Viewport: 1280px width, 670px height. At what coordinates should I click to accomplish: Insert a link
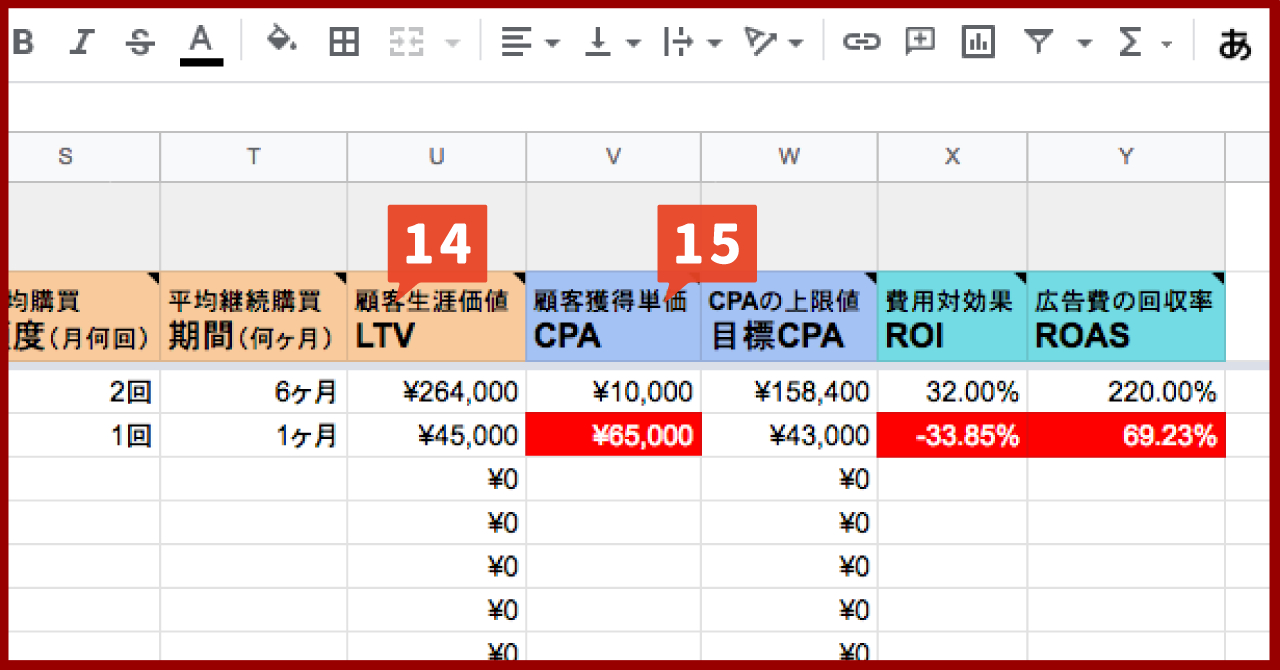pyautogui.click(x=861, y=42)
